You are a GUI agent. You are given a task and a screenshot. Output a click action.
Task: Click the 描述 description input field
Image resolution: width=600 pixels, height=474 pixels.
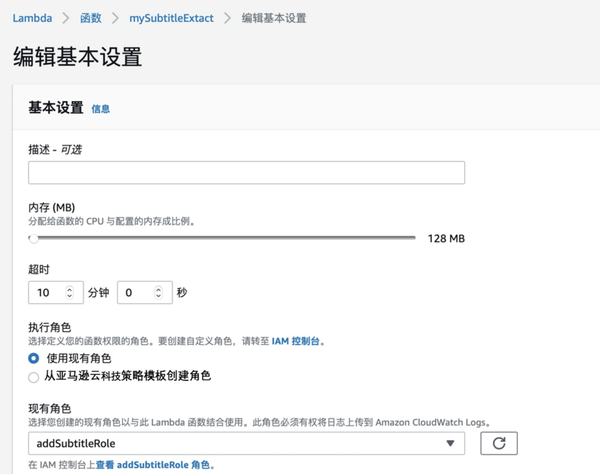coord(246,173)
